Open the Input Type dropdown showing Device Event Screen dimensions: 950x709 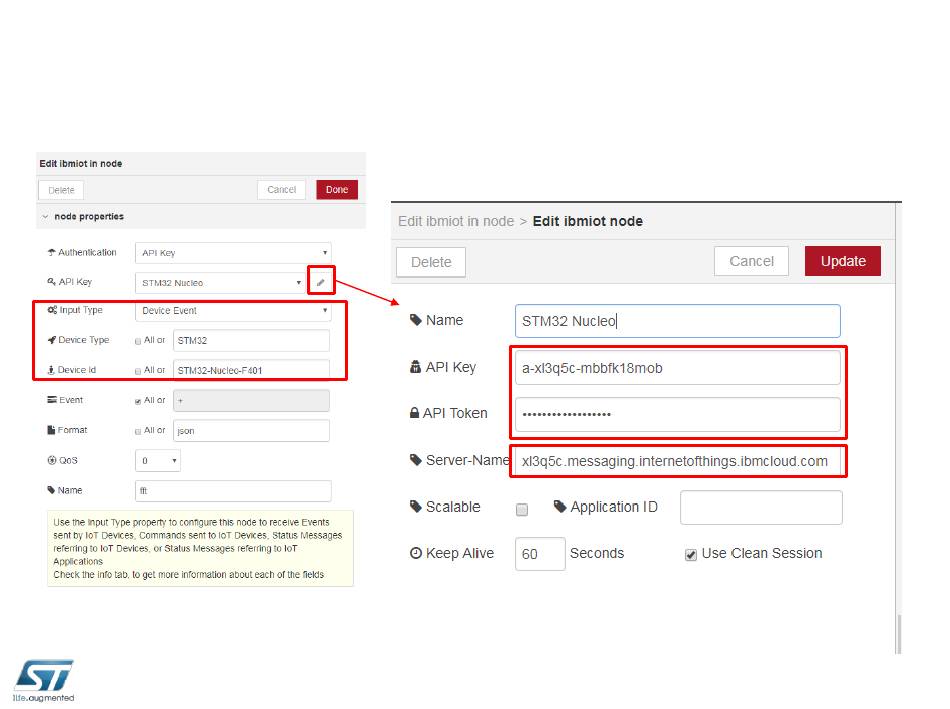(233, 310)
